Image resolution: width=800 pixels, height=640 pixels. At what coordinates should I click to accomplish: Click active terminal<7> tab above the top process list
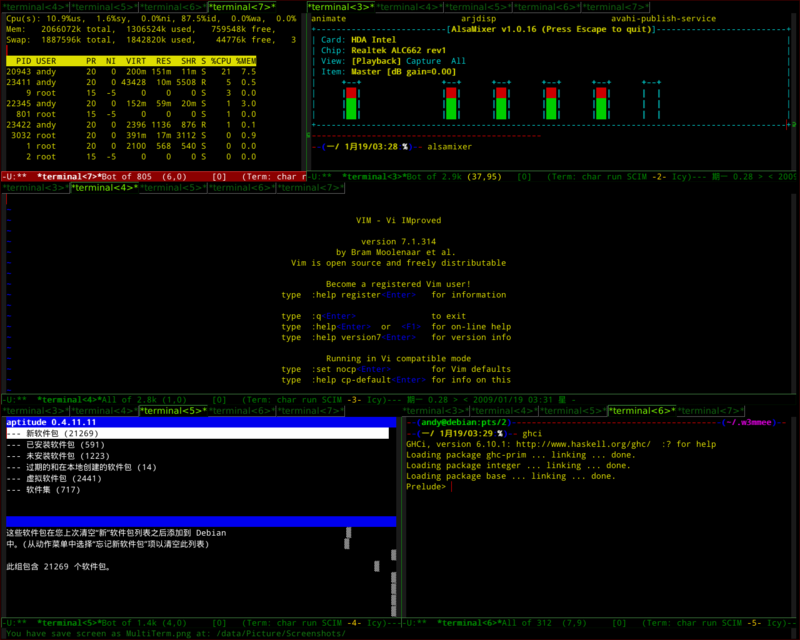pyautogui.click(x=242, y=7)
